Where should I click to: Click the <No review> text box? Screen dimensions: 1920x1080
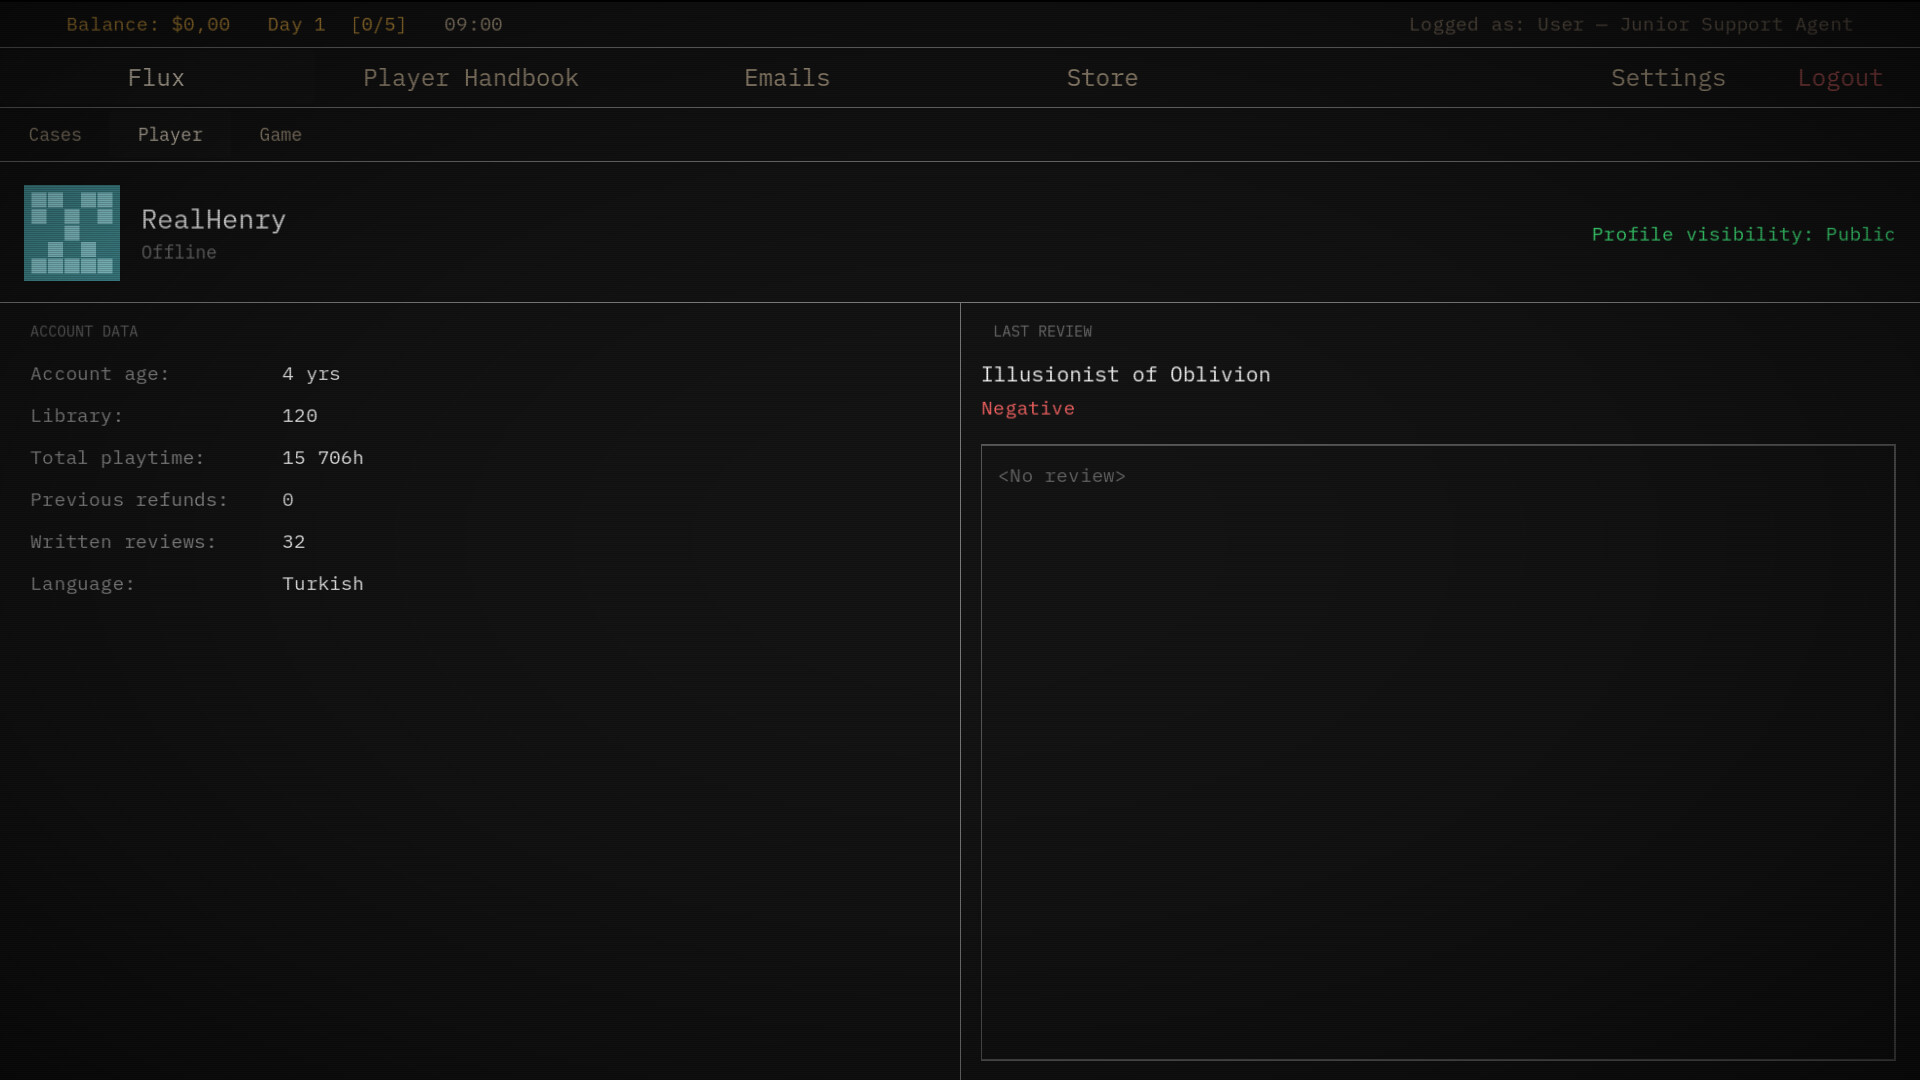tap(1438, 752)
